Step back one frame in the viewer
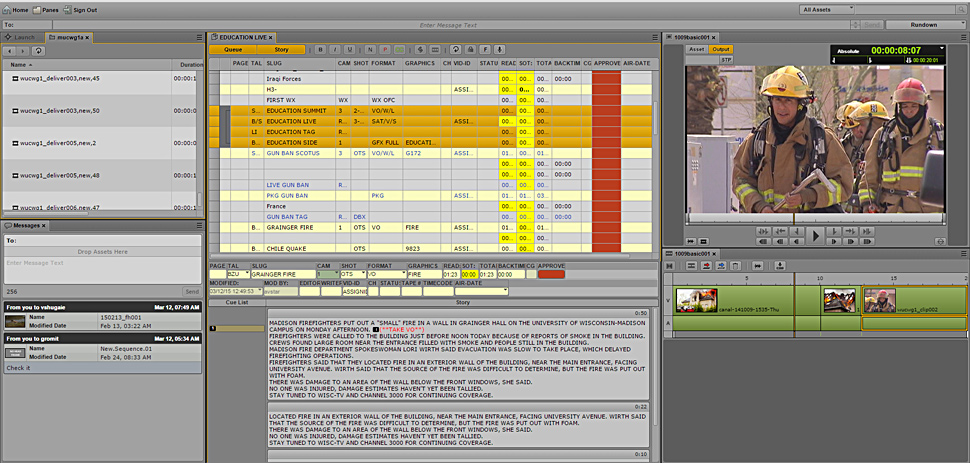Image resolution: width=970 pixels, height=463 pixels. [x=799, y=241]
